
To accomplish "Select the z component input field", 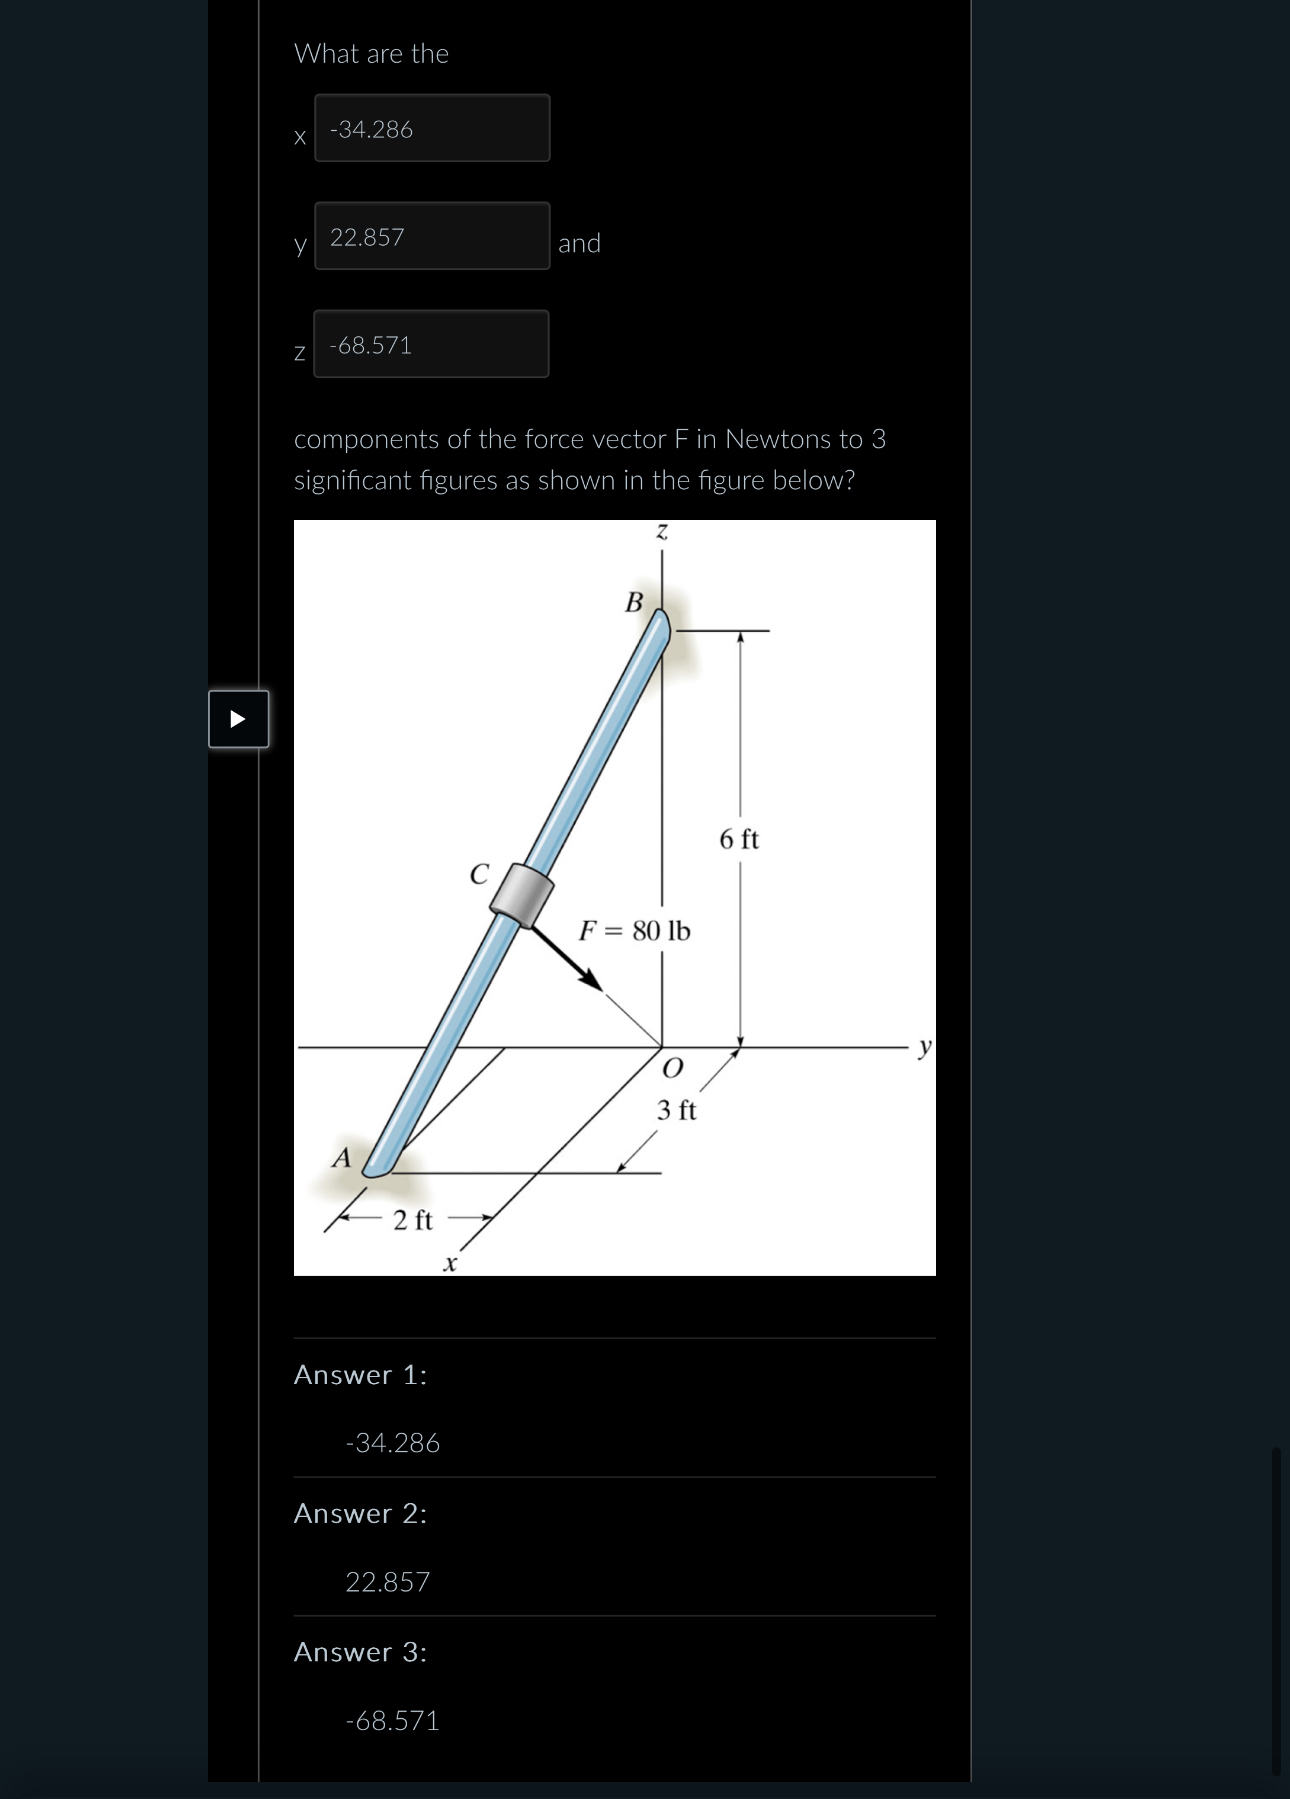I will point(432,344).
